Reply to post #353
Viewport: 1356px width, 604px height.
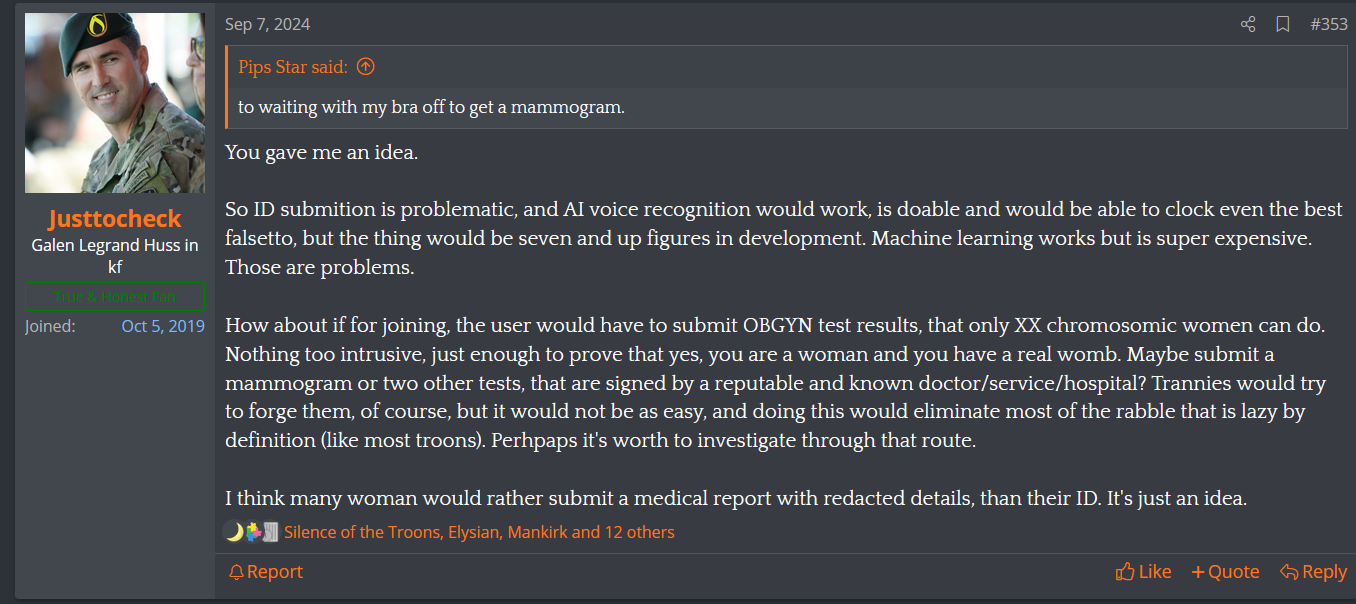click(x=1313, y=572)
